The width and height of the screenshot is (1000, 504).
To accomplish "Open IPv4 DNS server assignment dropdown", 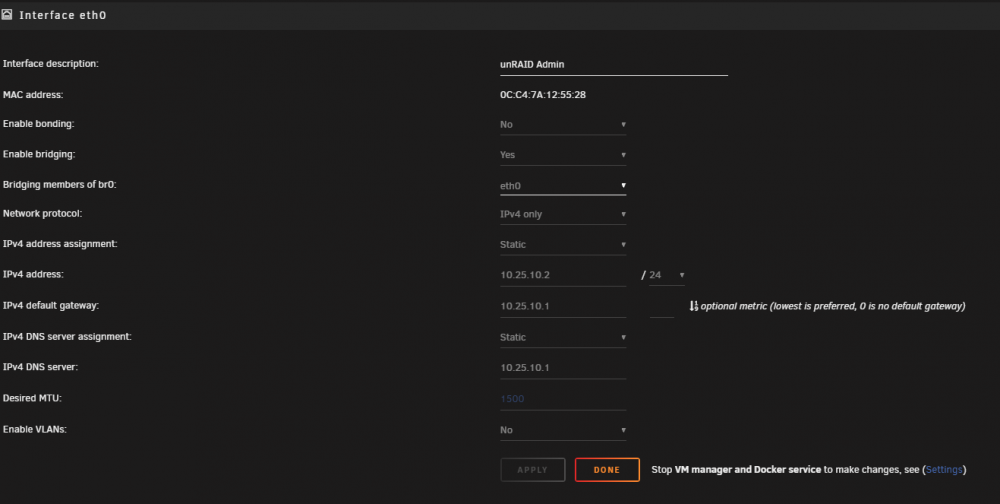I will [562, 337].
